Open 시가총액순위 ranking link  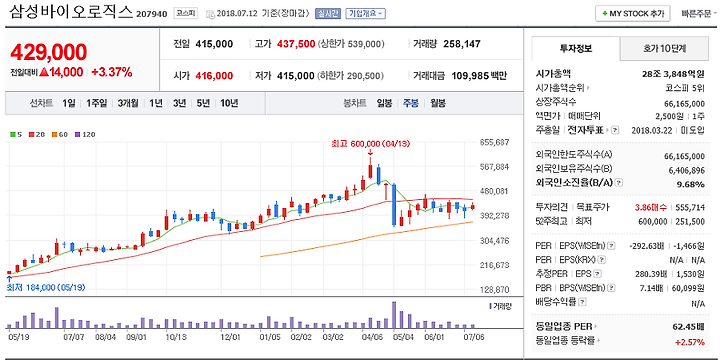click(x=562, y=88)
